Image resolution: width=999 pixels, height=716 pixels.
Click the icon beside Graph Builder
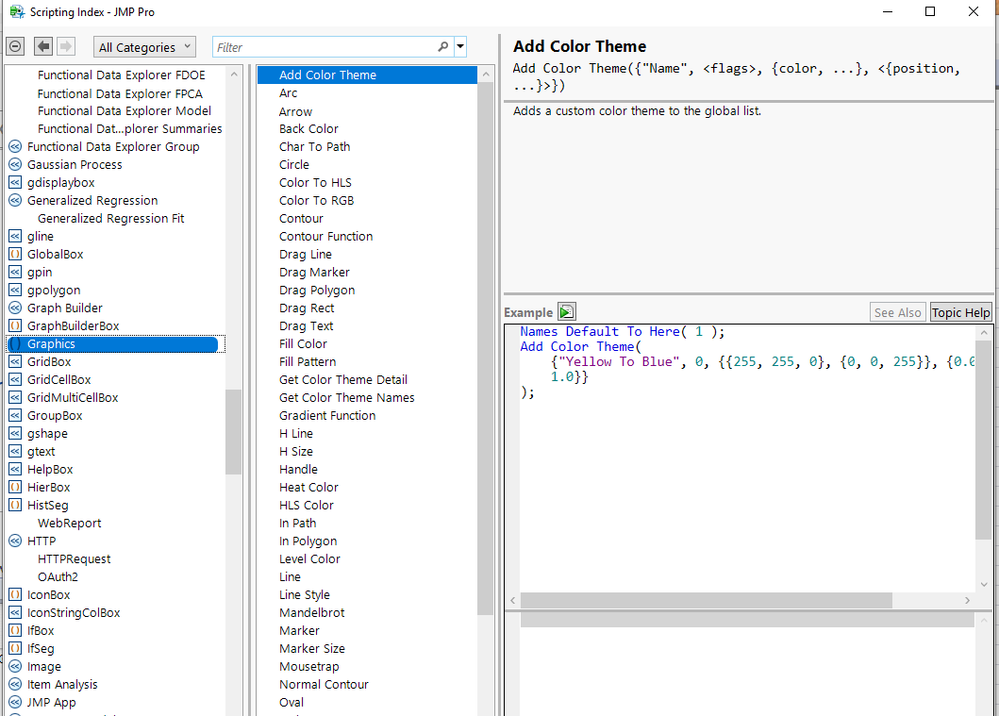pyautogui.click(x=15, y=308)
